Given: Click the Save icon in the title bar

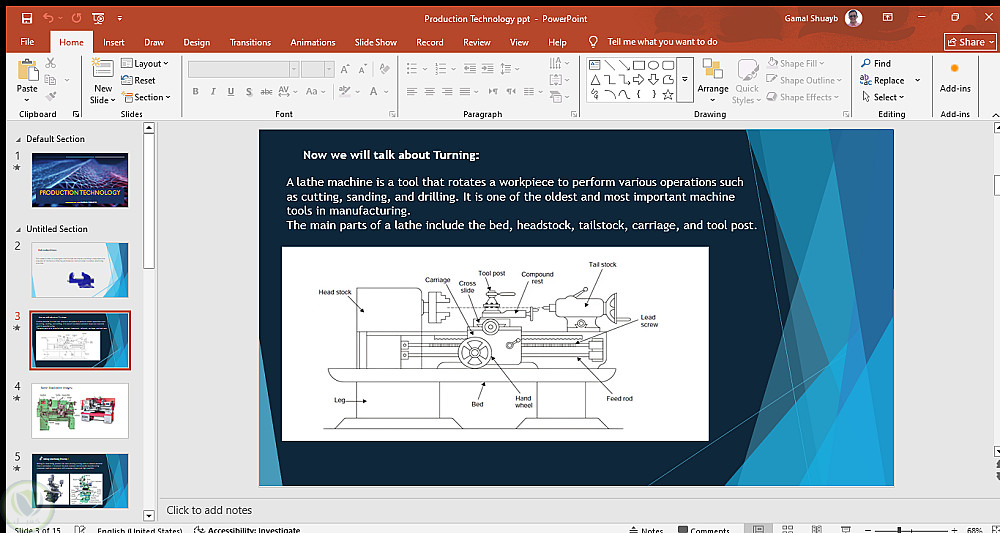Looking at the screenshot, I should point(27,18).
